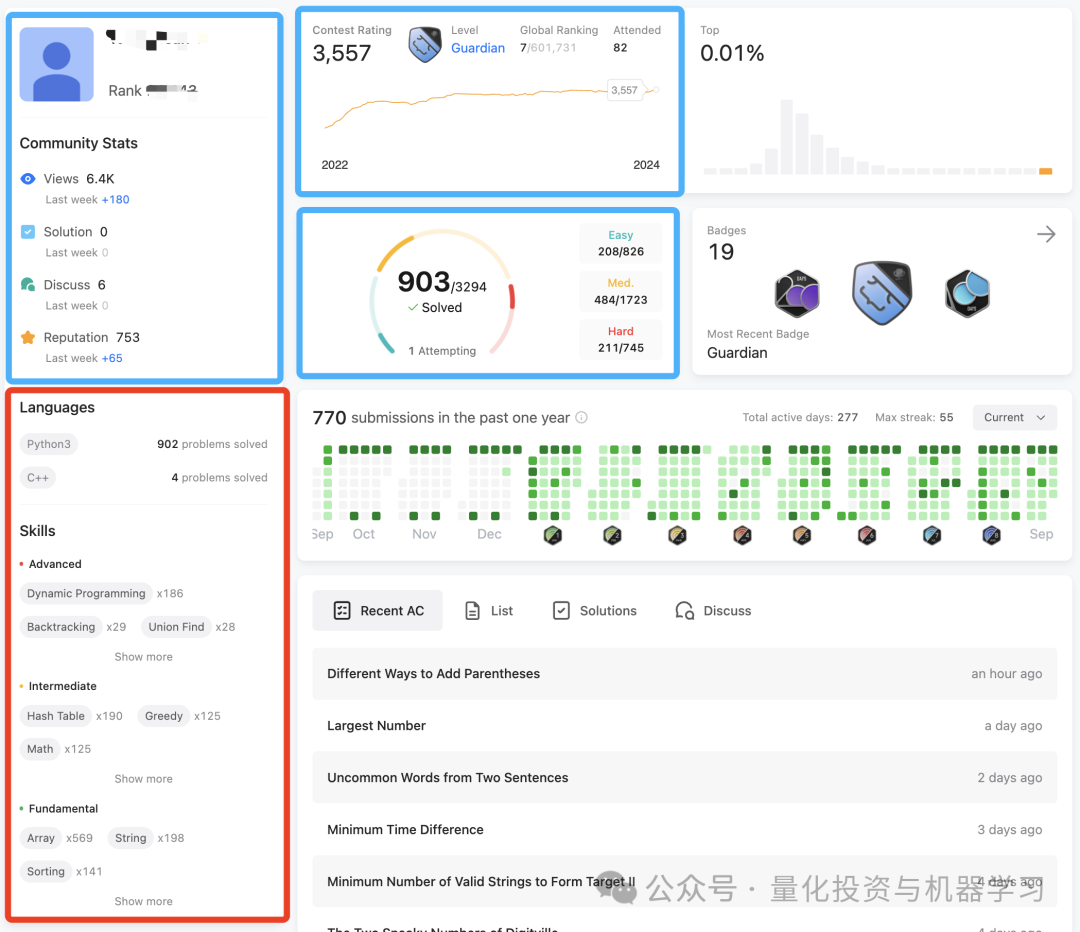
Task: Click the monthly badge numbered 2
Action: click(612, 535)
